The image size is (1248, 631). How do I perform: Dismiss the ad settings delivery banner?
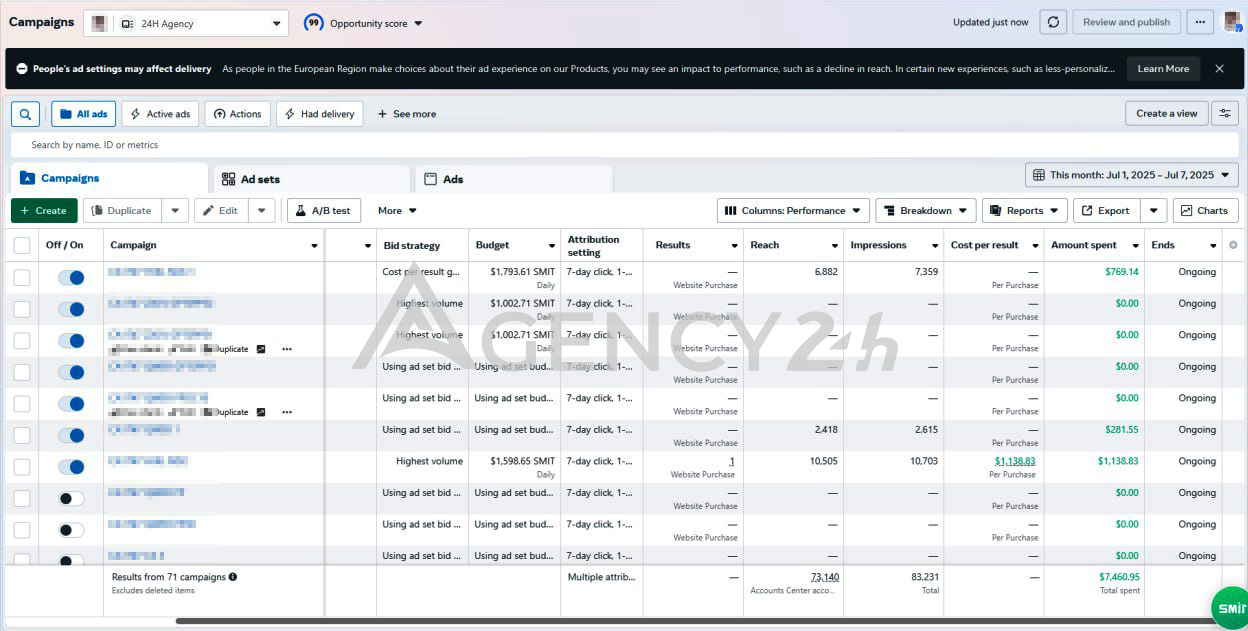click(x=1219, y=69)
